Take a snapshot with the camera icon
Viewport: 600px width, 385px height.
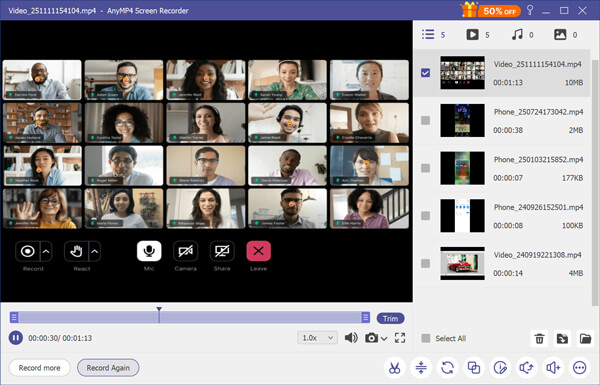click(371, 338)
